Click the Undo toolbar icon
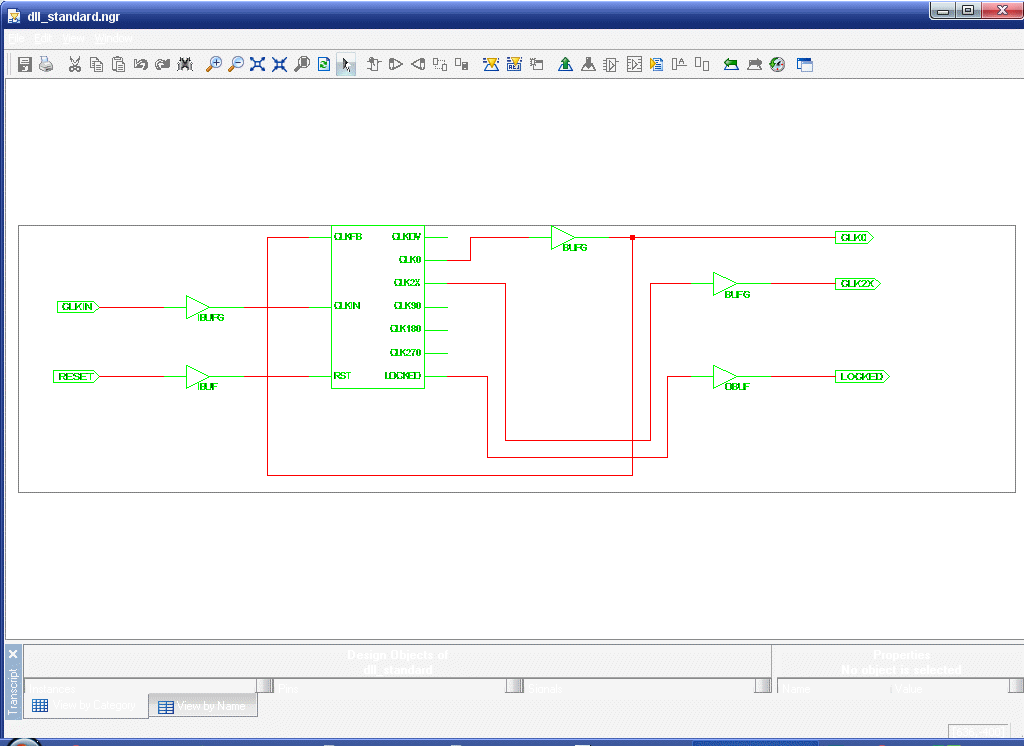Screen dimensions: 1024x746 click(140, 64)
